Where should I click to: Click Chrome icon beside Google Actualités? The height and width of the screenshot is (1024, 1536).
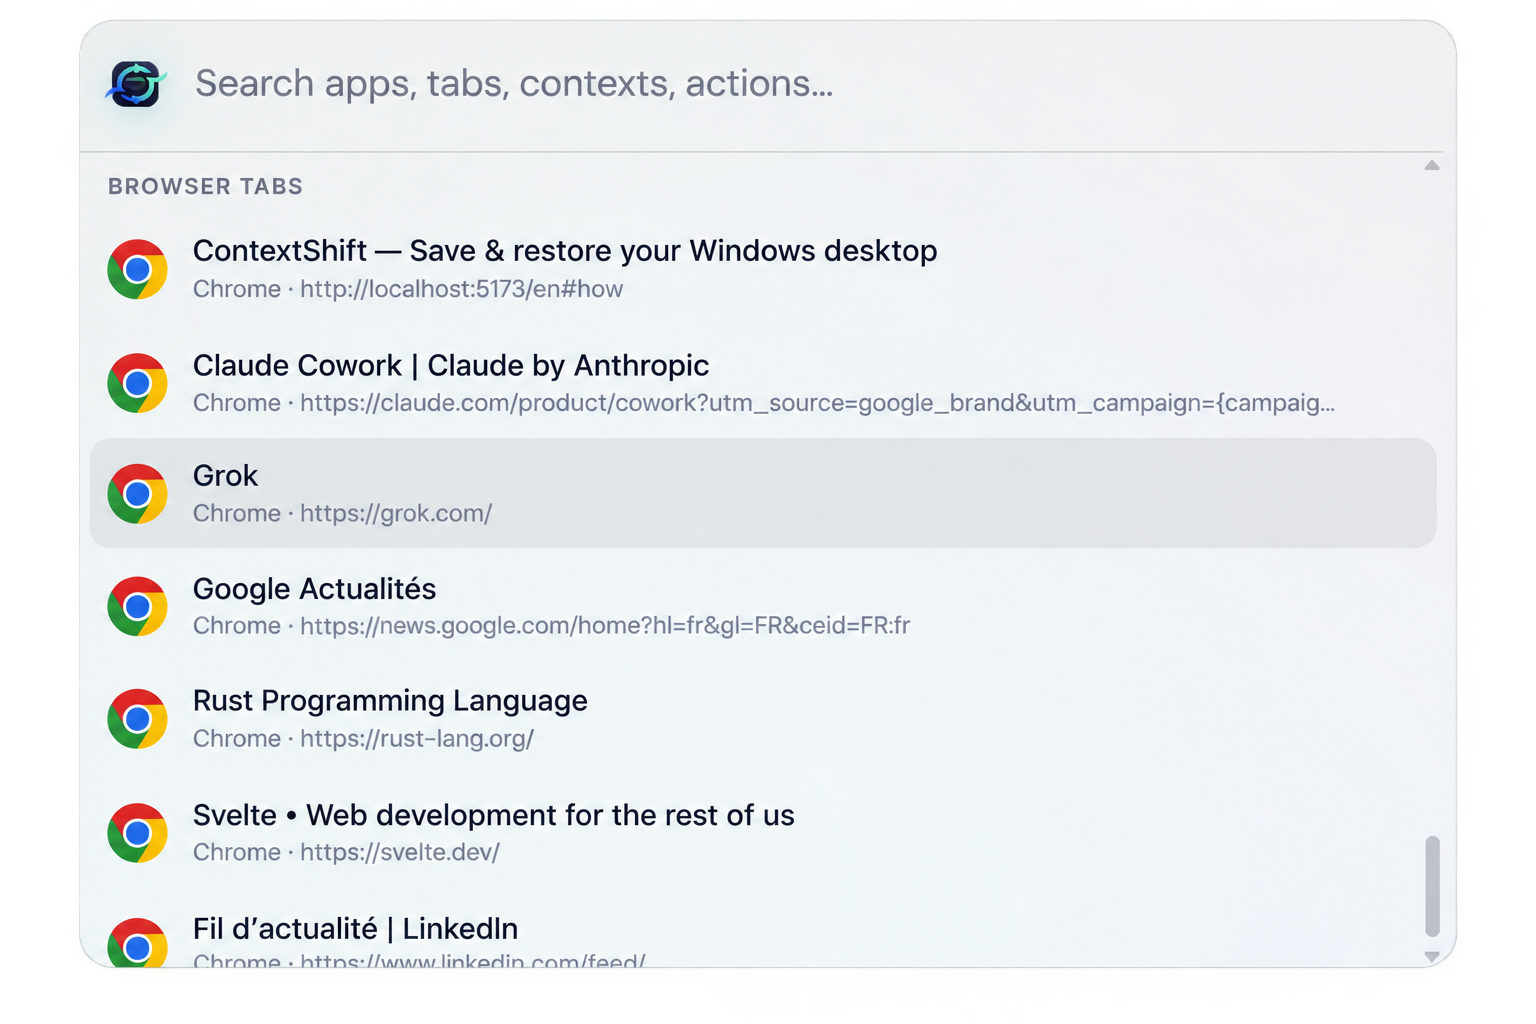[x=137, y=606]
